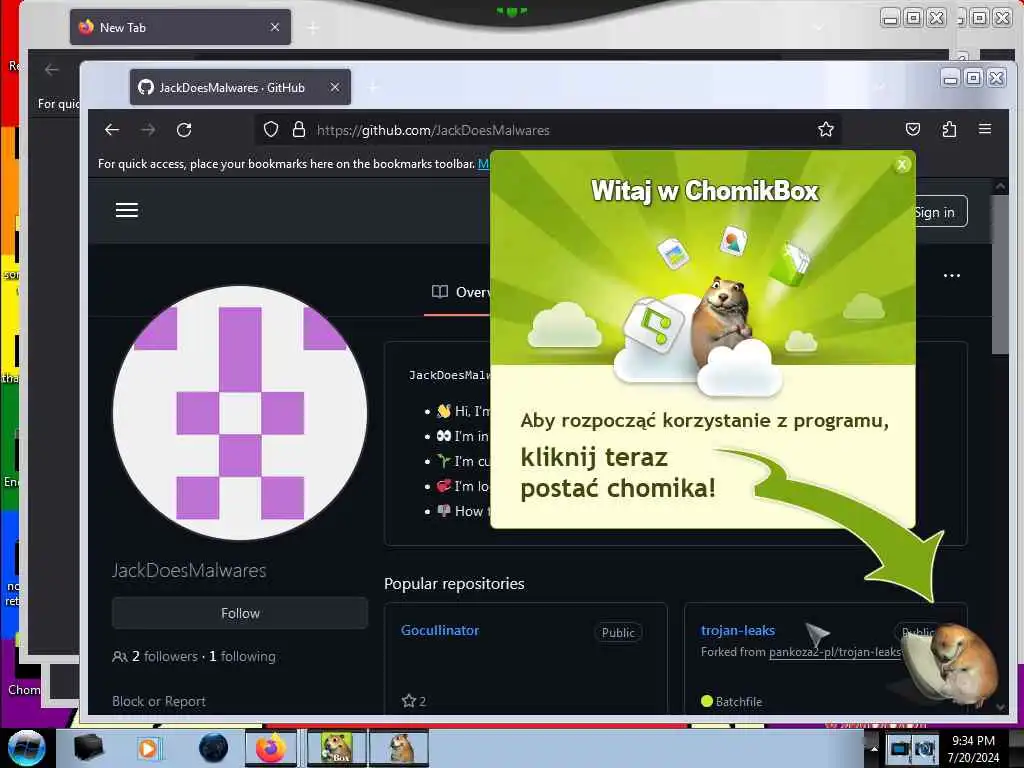Open the Overview profile tab
The width and height of the screenshot is (1024, 768).
461,292
